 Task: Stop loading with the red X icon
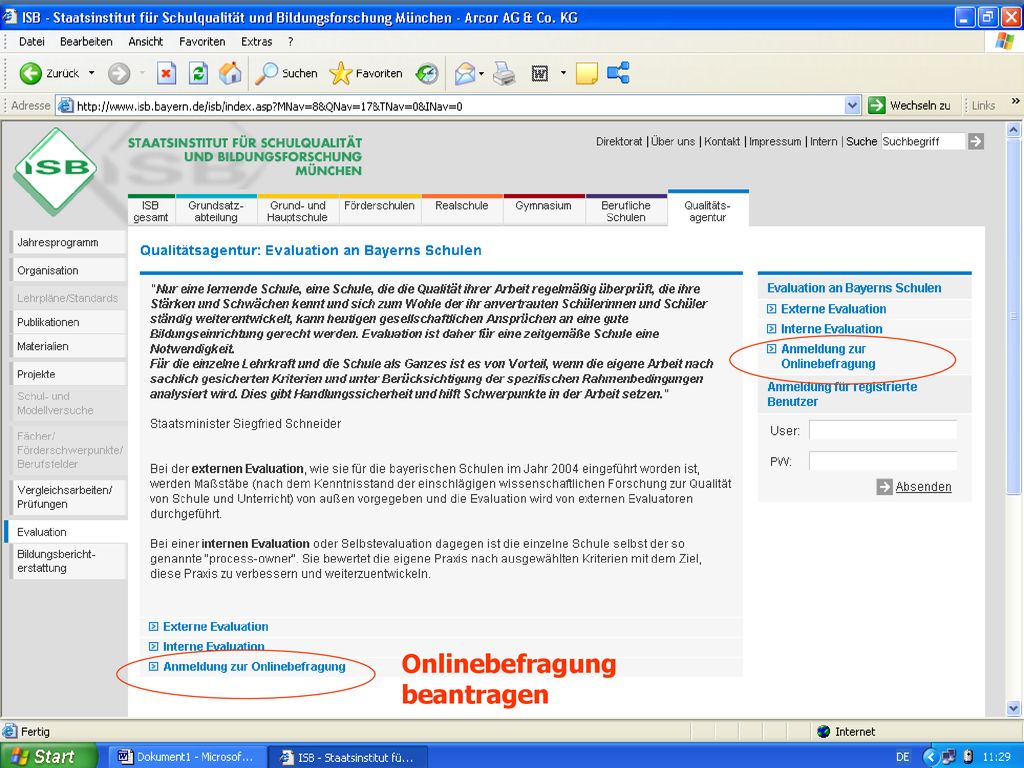point(167,73)
